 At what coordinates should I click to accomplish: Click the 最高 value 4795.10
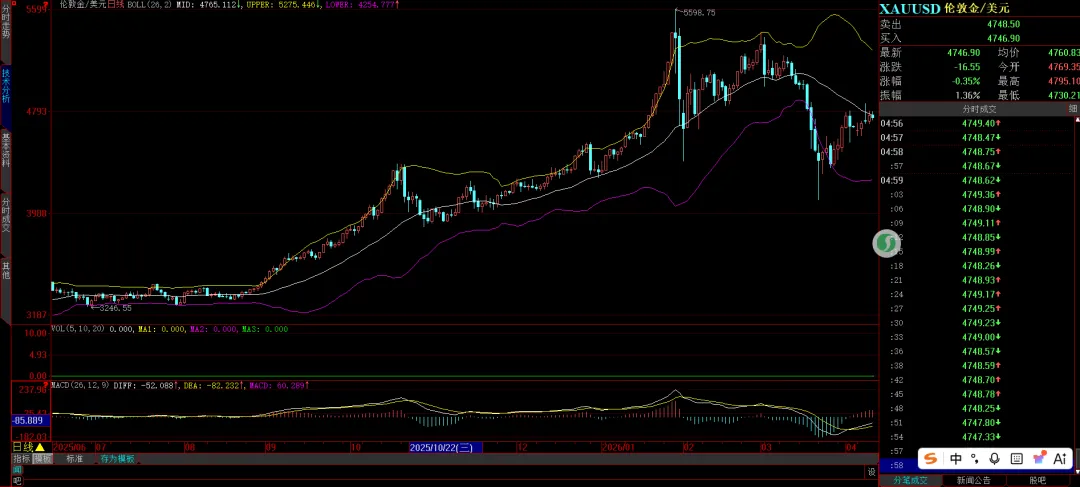tap(1063, 81)
